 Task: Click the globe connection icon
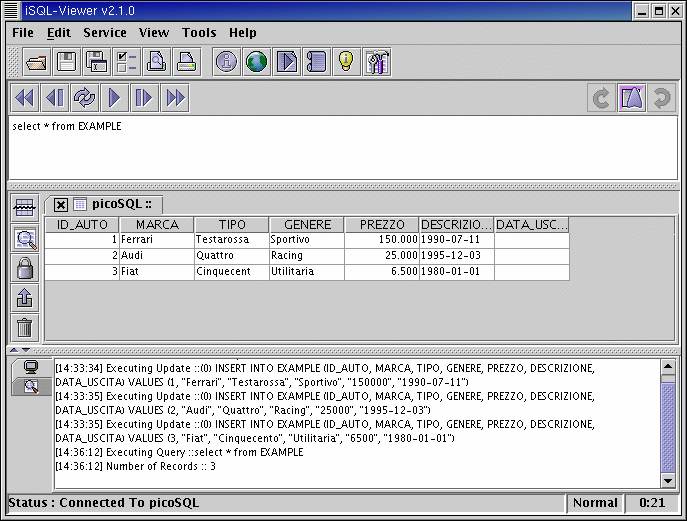(257, 62)
